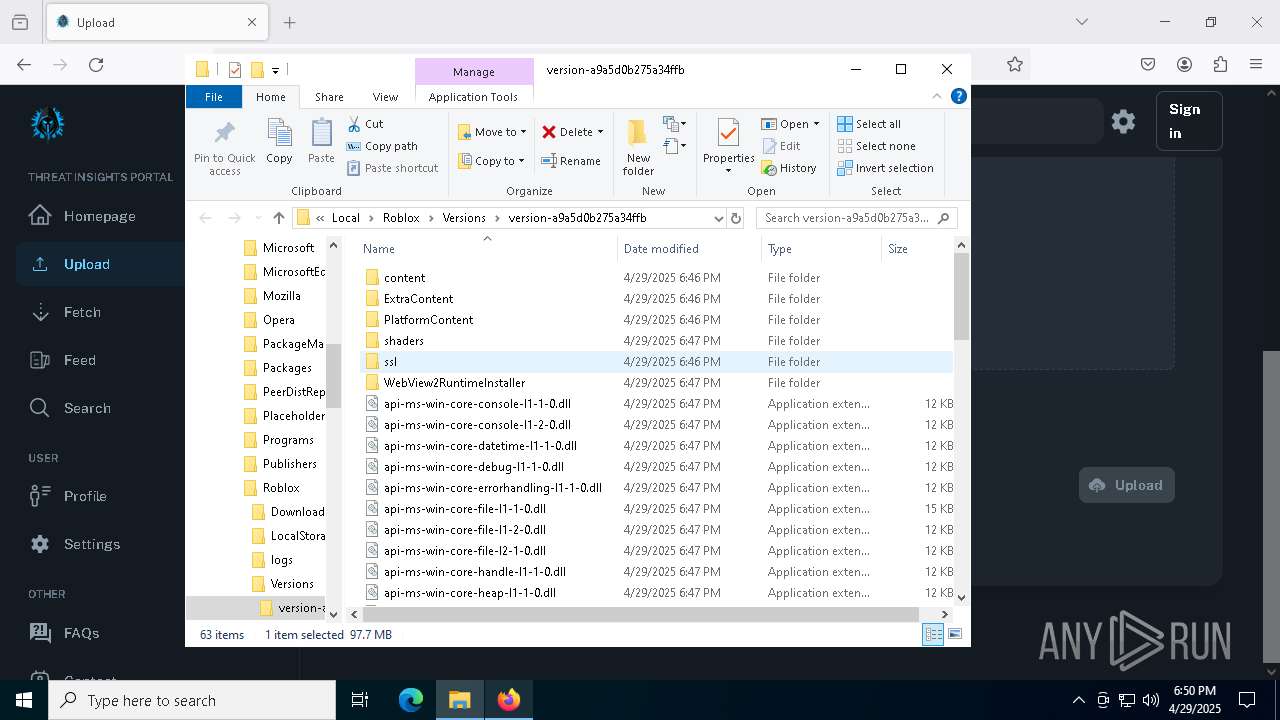Open Homepage in Threat Insights Portal
Viewport: 1280px width, 720px height.
(99, 216)
